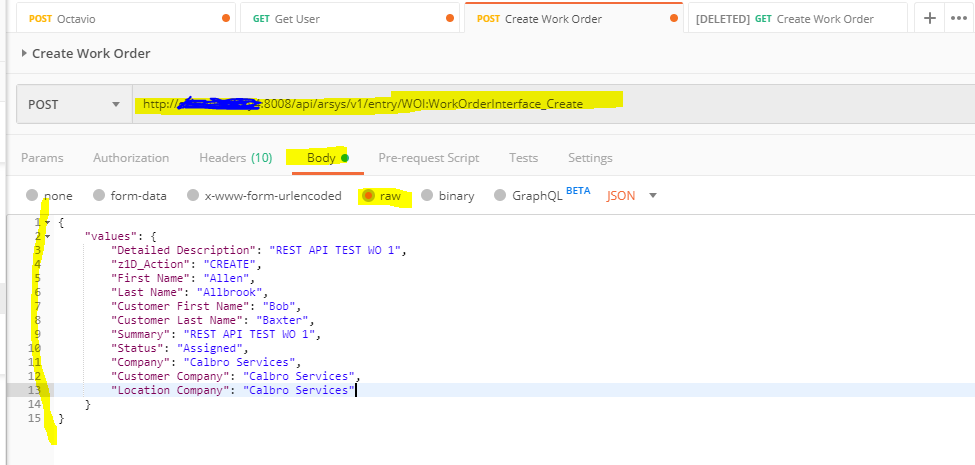Open the tab options ellipsis menu
The image size is (975, 465).
click(961, 18)
